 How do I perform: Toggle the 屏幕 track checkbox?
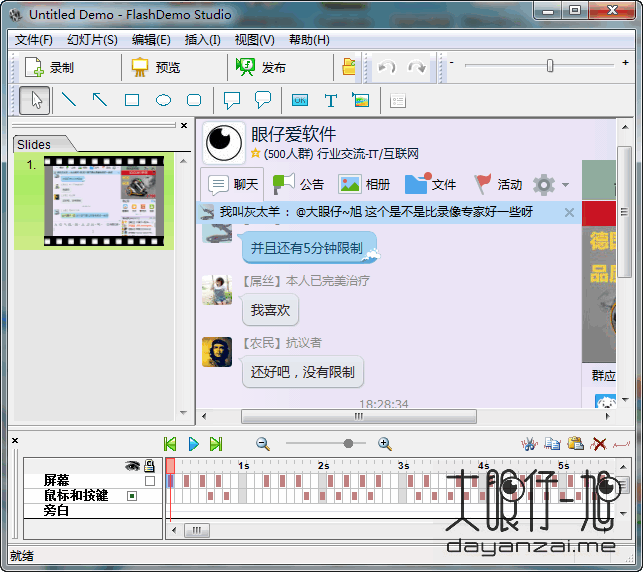(150, 481)
